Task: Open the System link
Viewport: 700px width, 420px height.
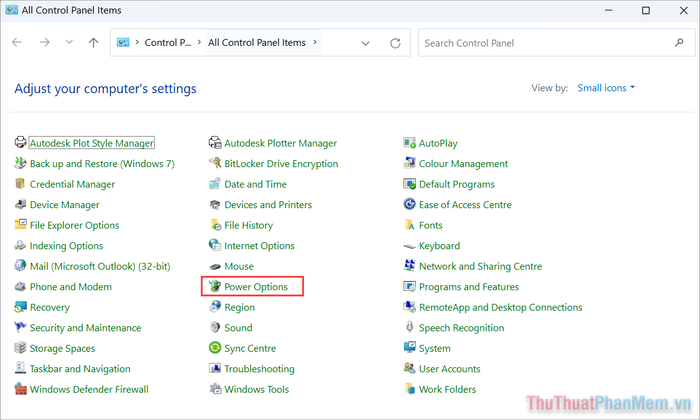Action: click(x=434, y=348)
